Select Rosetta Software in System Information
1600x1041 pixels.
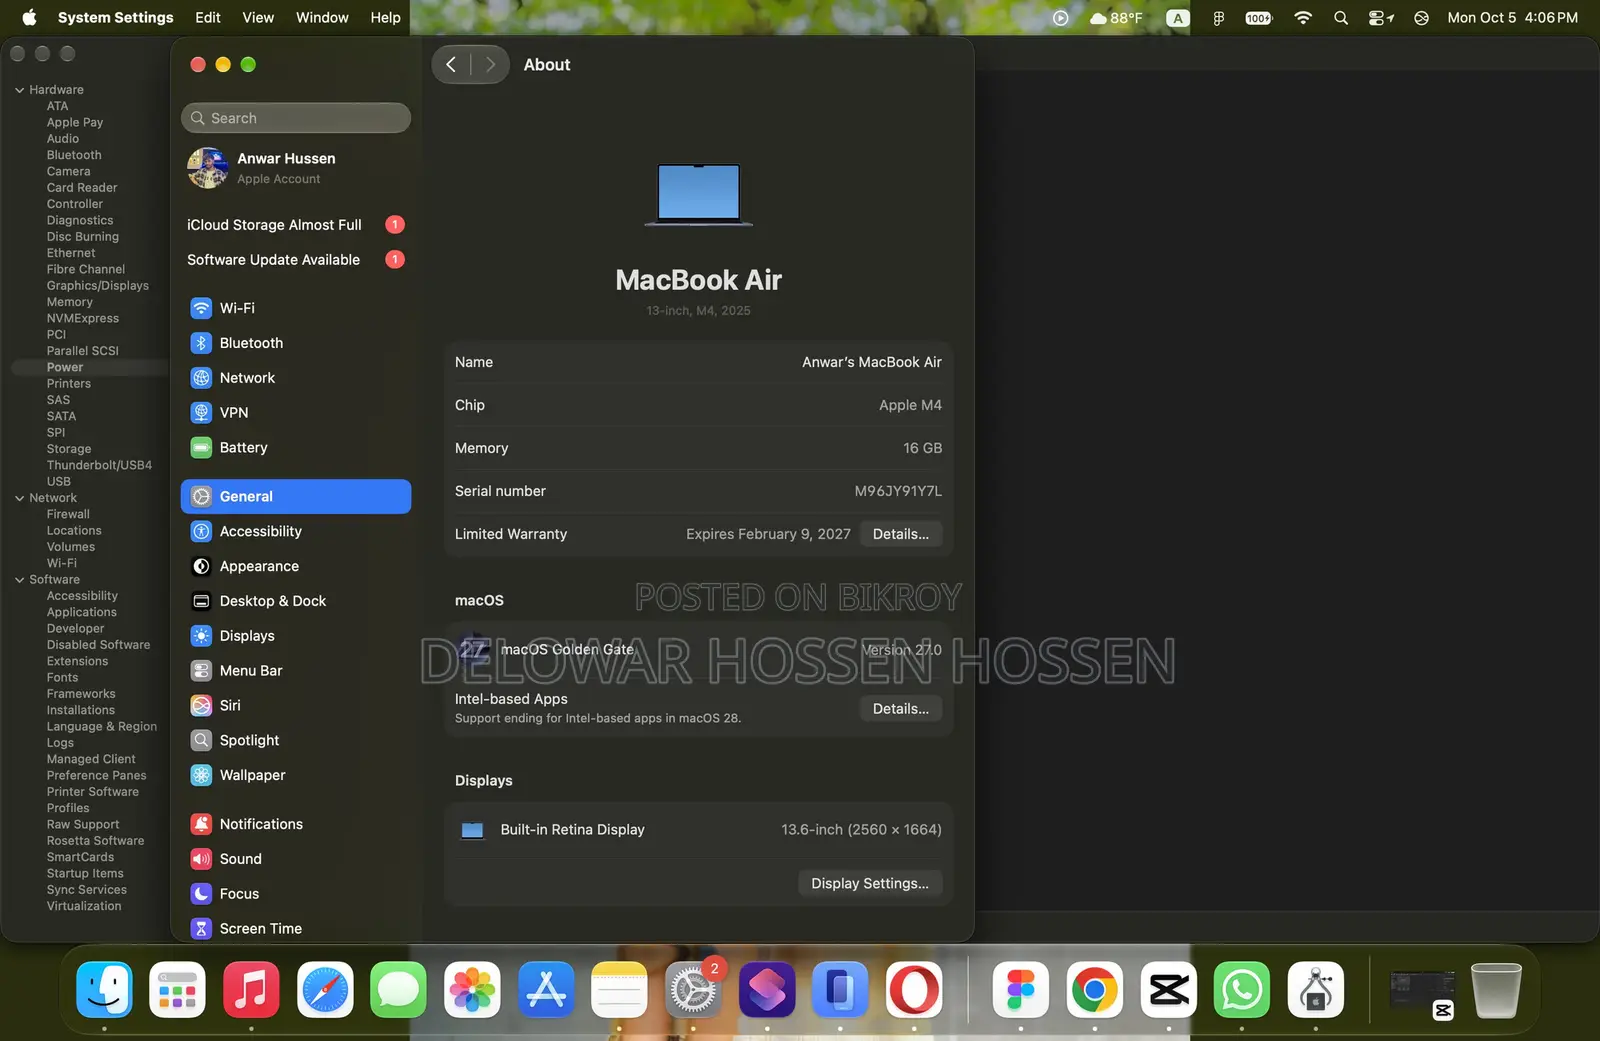tap(95, 841)
